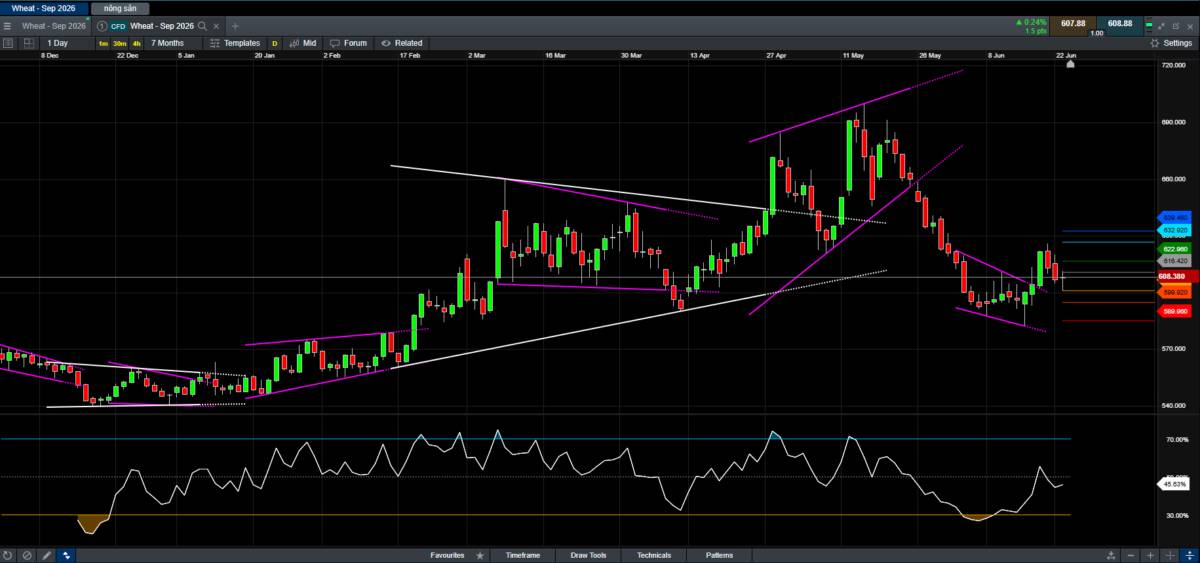Click the refresh icon in bottom bar
Screen dimensions: 1200x563
coord(8,555)
